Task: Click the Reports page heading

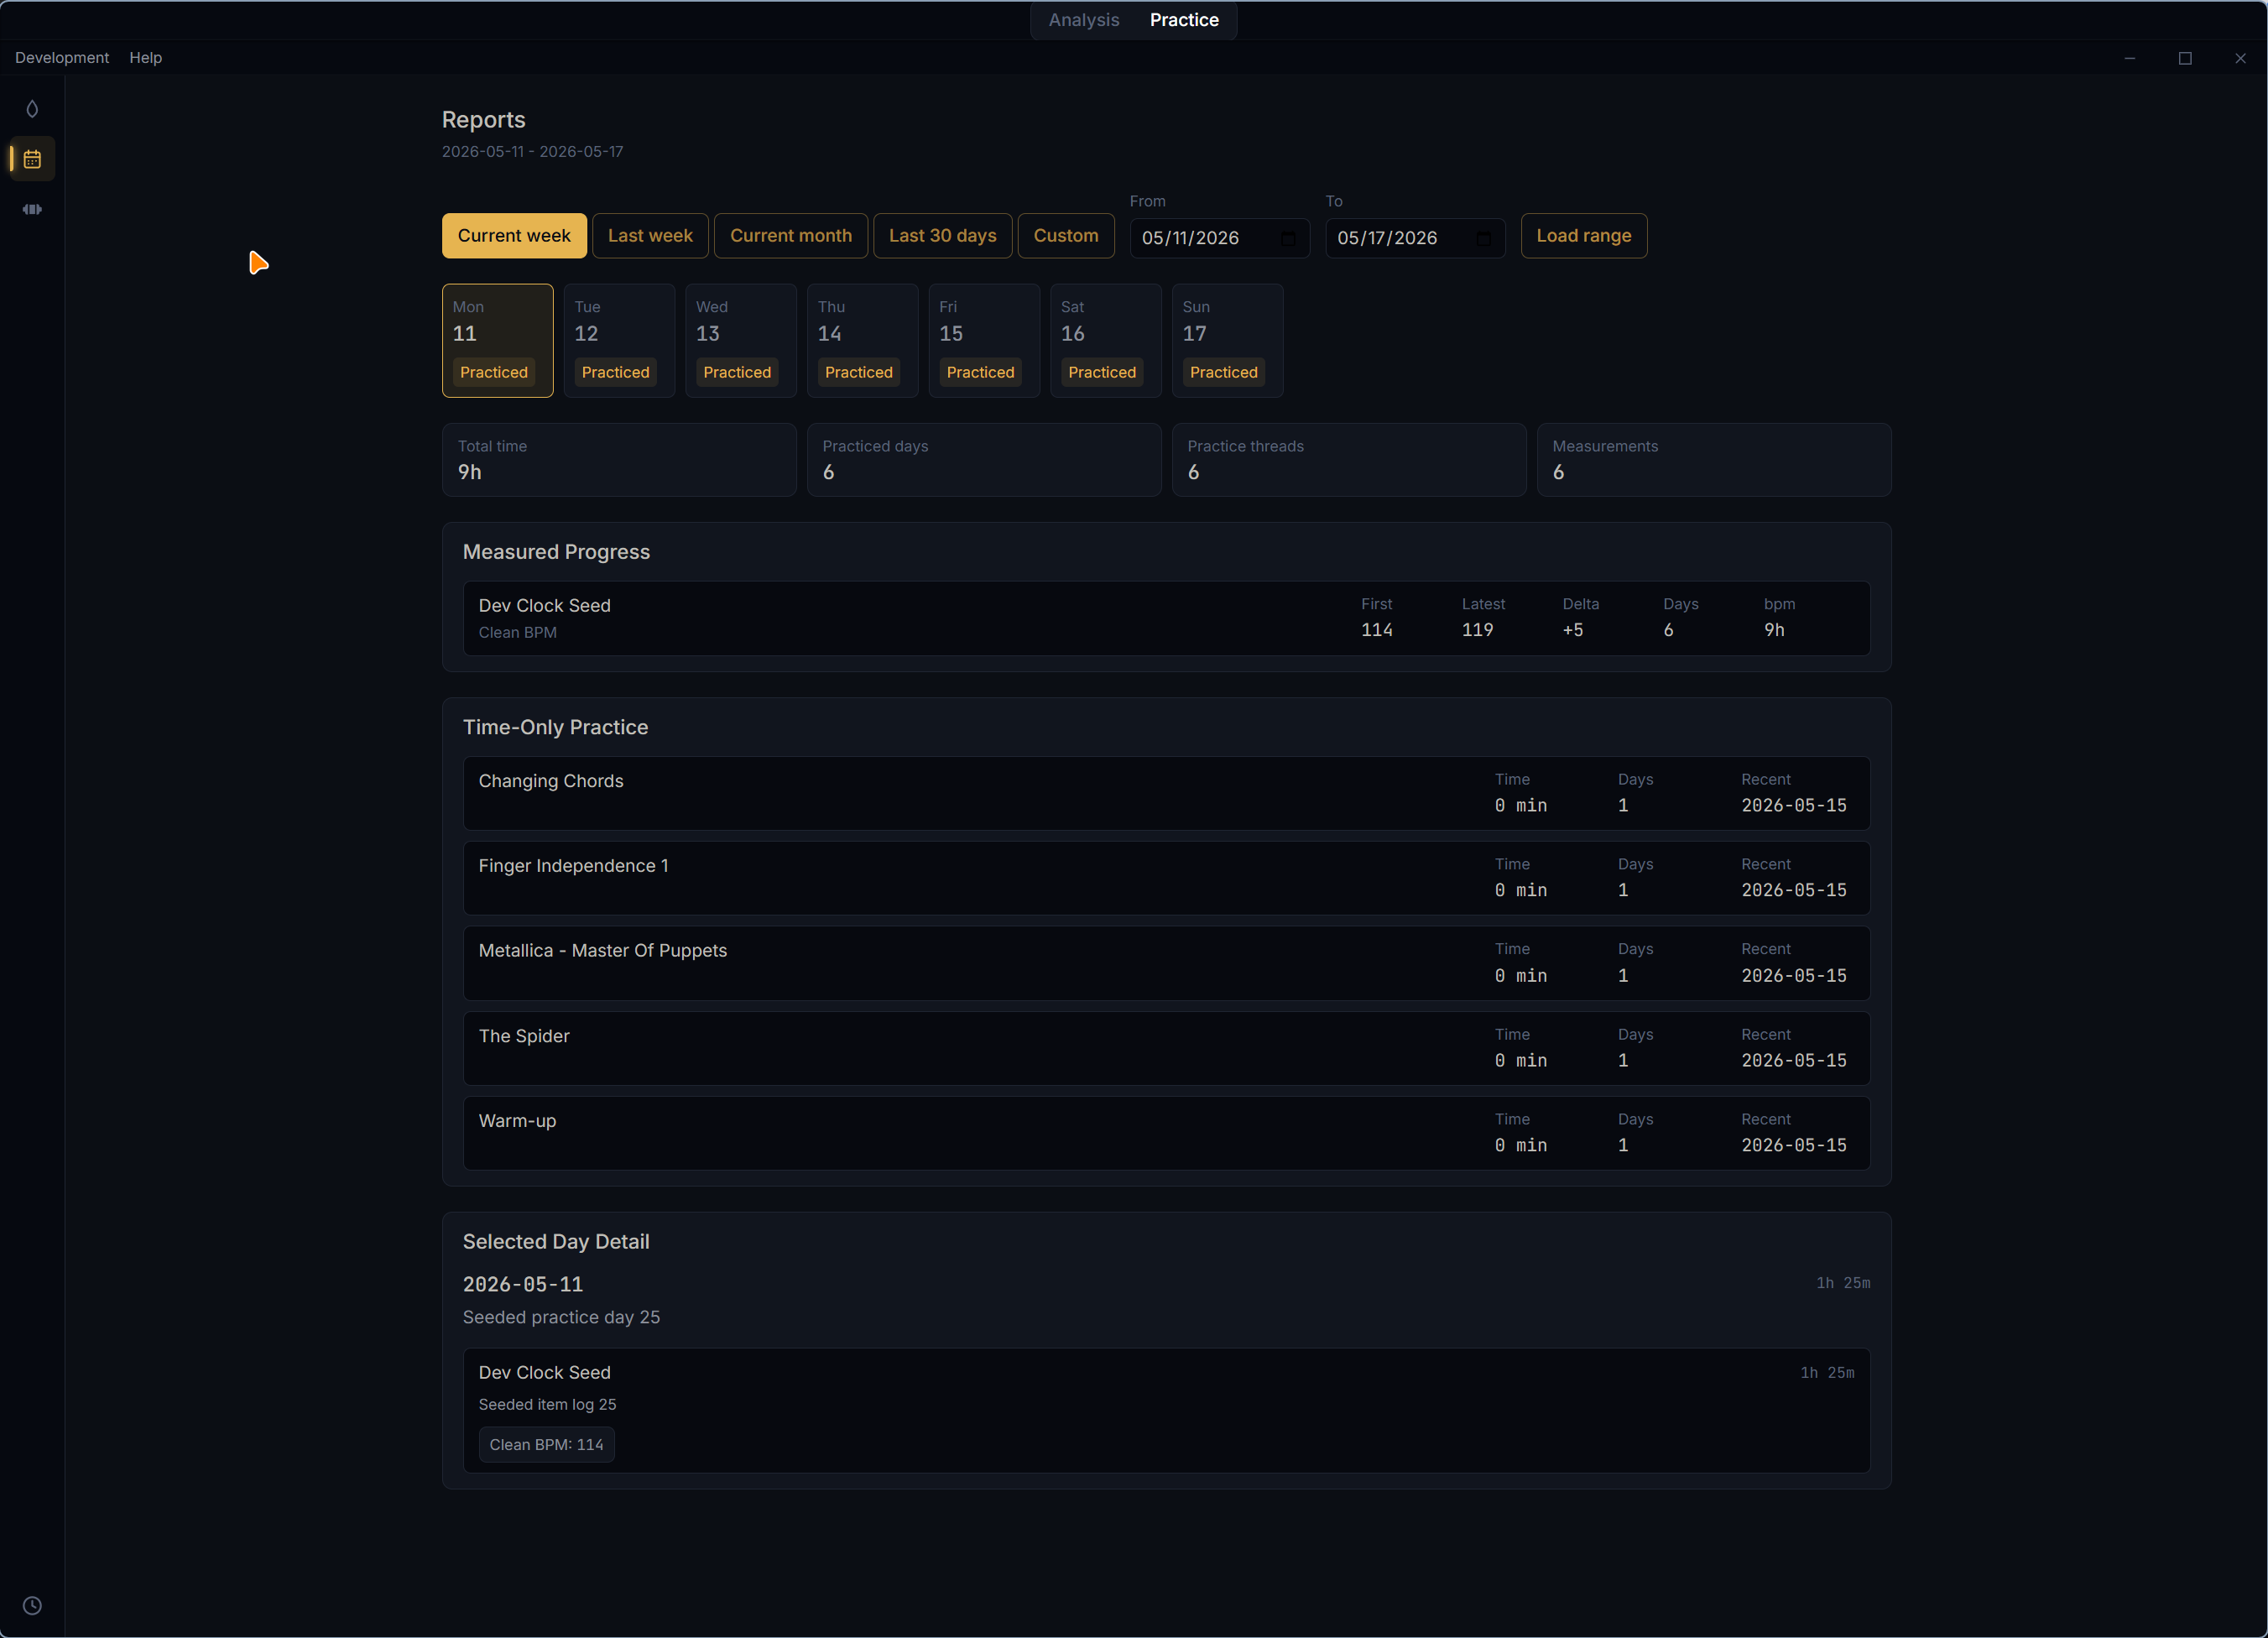Action: [x=483, y=120]
